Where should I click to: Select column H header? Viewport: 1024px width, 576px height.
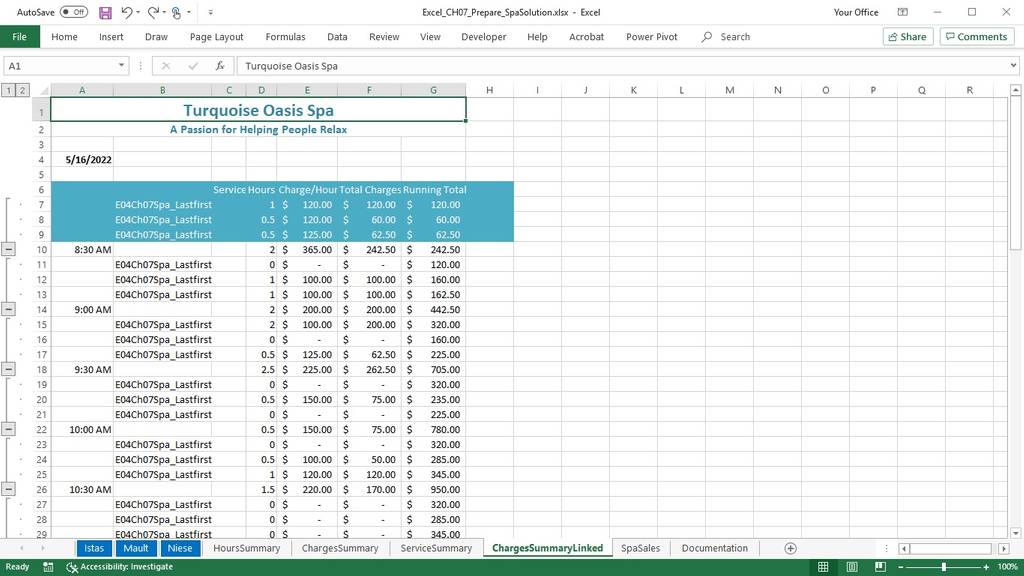[489, 90]
